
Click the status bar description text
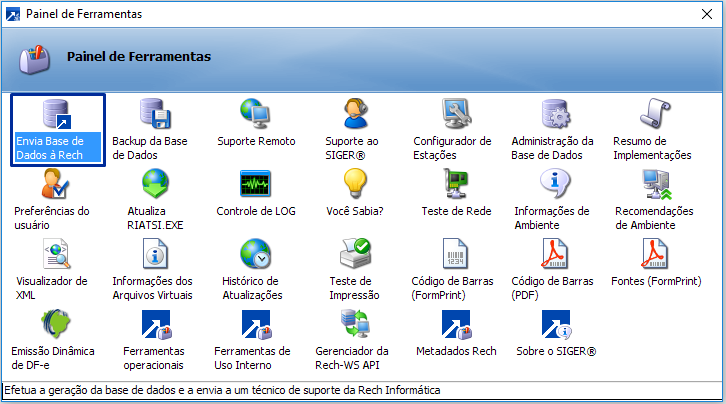coord(222,390)
